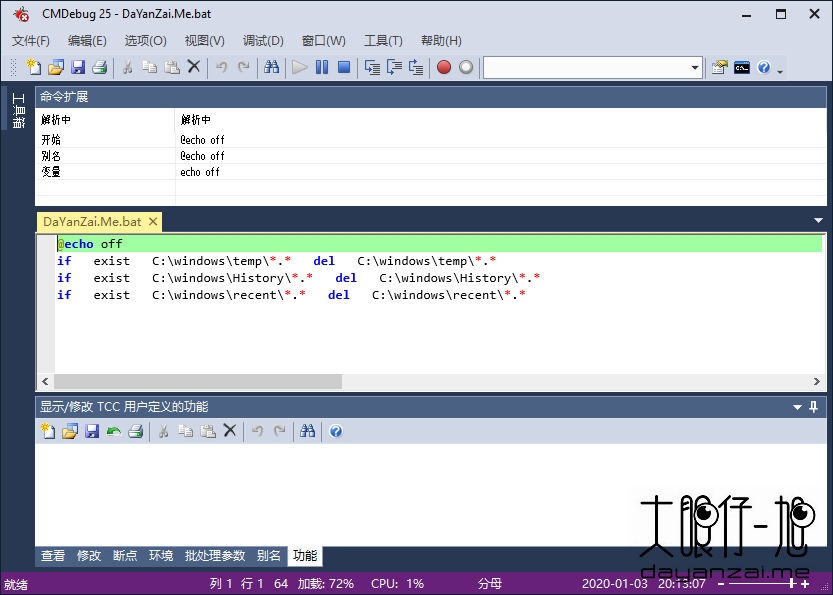The width and height of the screenshot is (833, 595).
Task: Click inside the toolbar command input field
Action: click(586, 68)
